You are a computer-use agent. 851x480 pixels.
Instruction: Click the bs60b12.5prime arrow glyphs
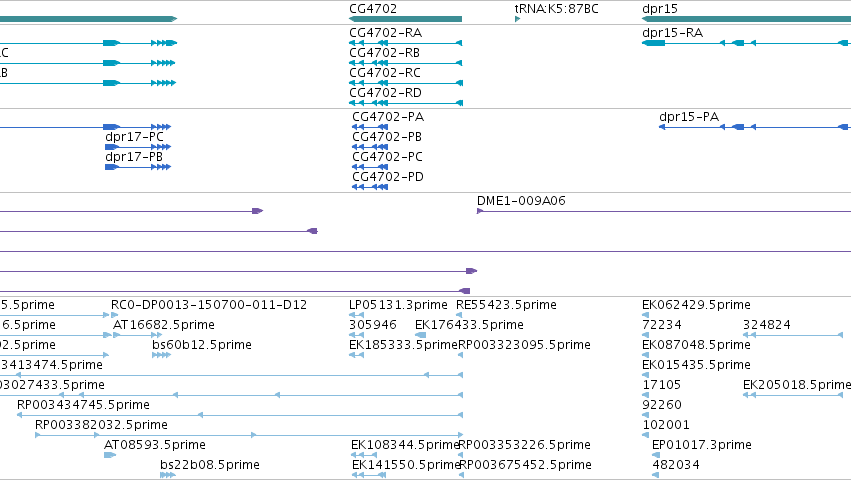pyautogui.click(x=161, y=355)
